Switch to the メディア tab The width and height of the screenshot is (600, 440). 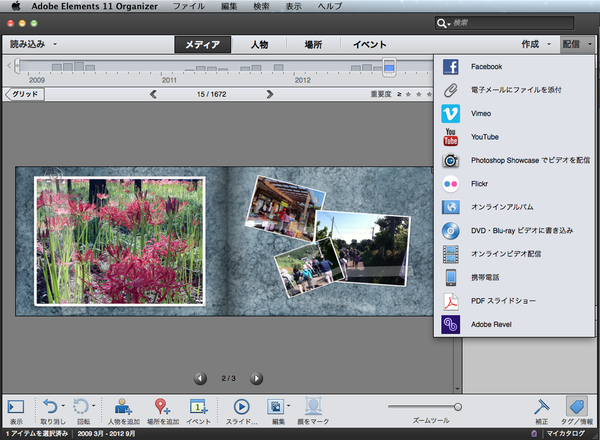[x=202, y=45]
